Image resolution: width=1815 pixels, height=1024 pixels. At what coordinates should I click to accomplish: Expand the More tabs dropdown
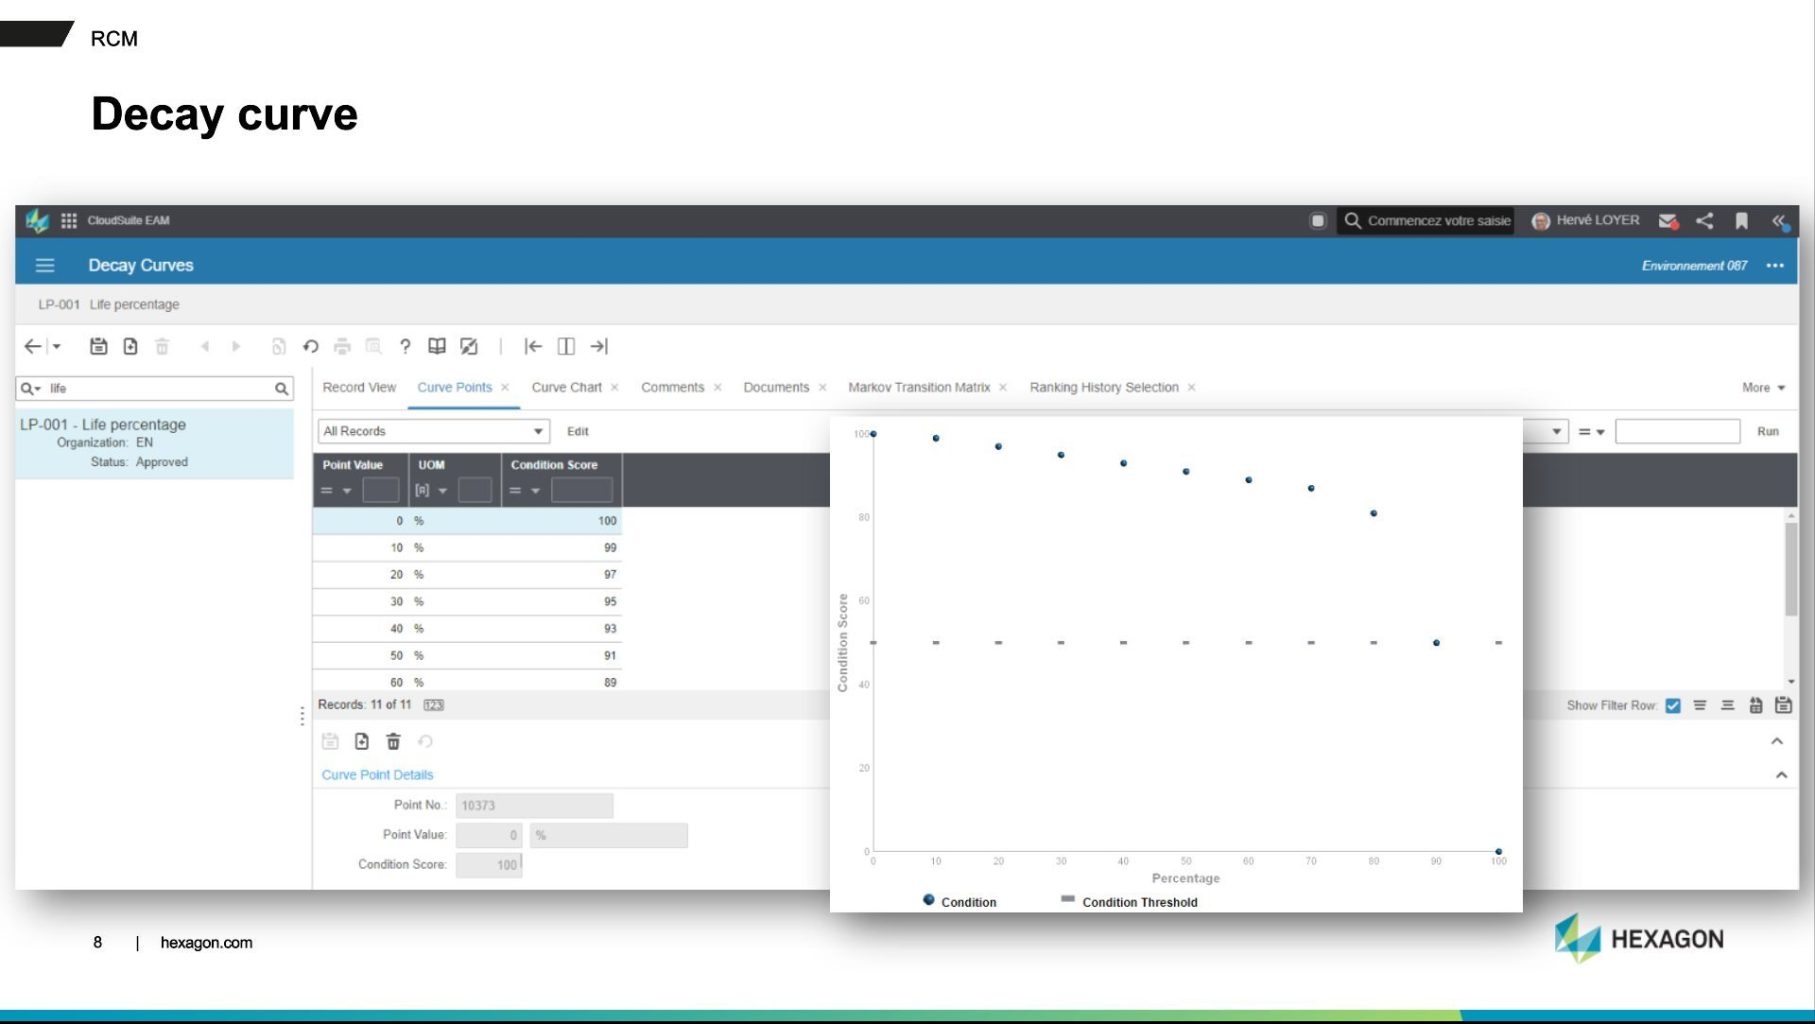pos(1763,388)
